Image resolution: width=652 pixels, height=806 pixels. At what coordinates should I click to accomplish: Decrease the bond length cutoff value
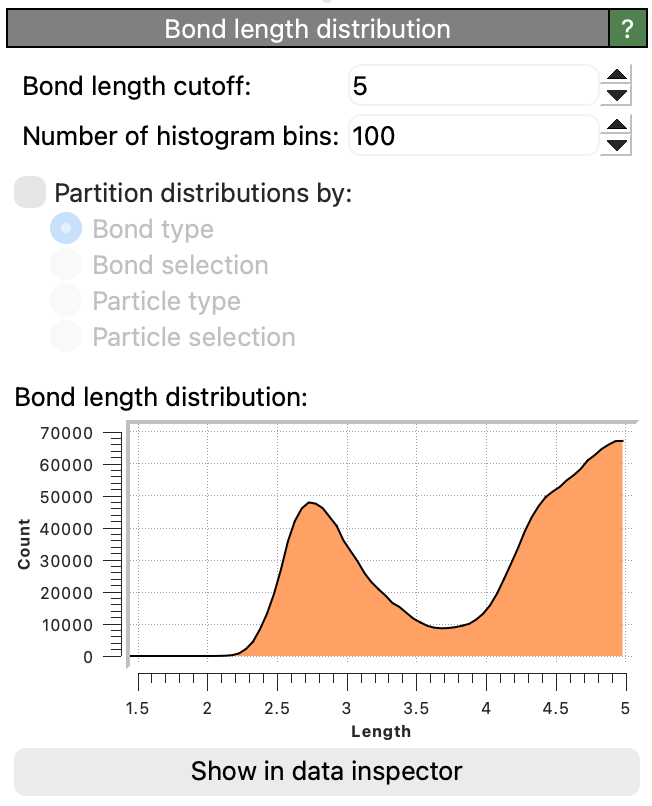coord(618,95)
